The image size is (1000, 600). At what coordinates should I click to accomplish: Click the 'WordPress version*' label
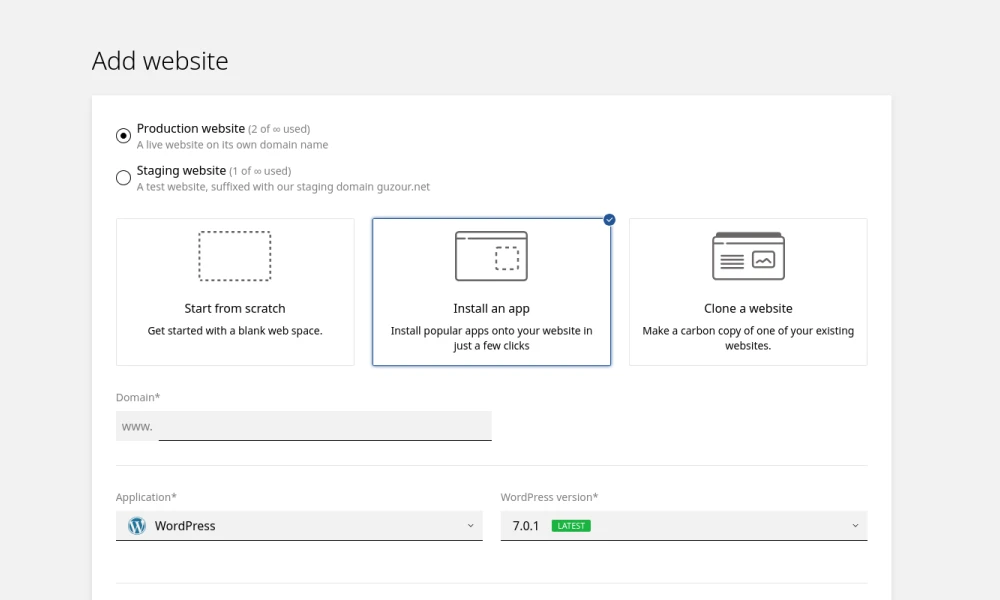549,497
